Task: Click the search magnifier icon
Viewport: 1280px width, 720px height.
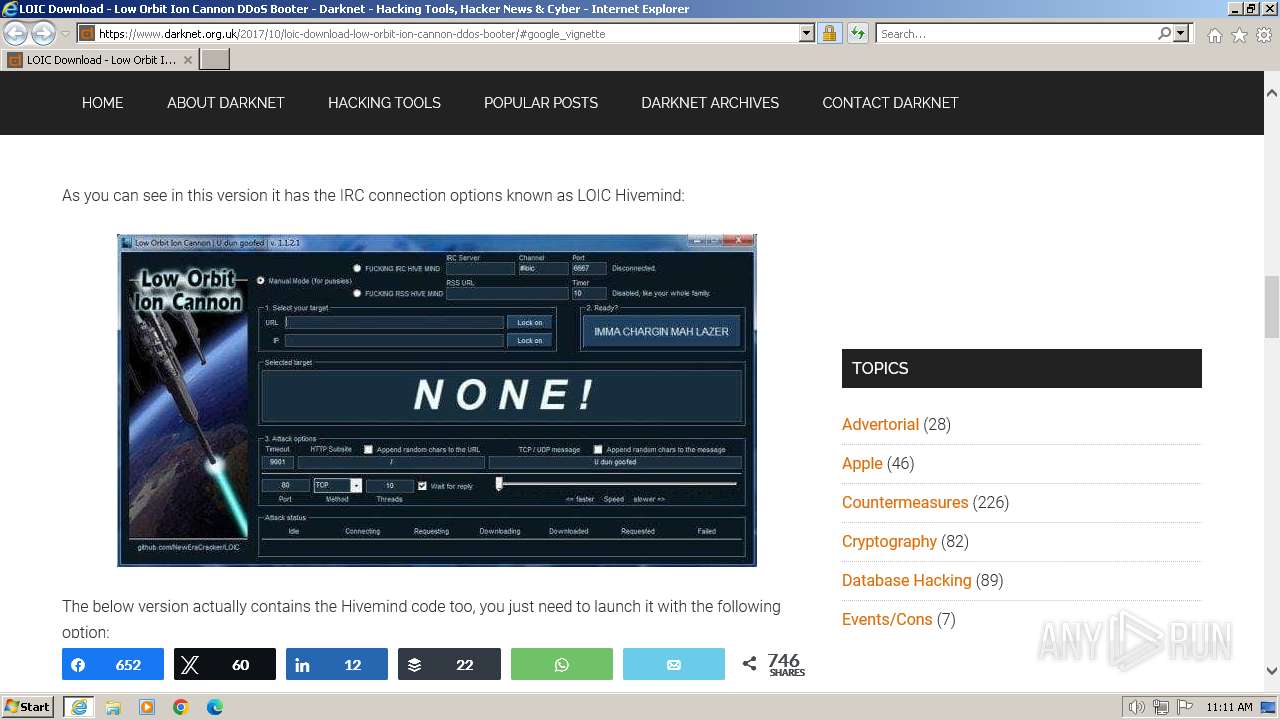Action: click(1164, 33)
